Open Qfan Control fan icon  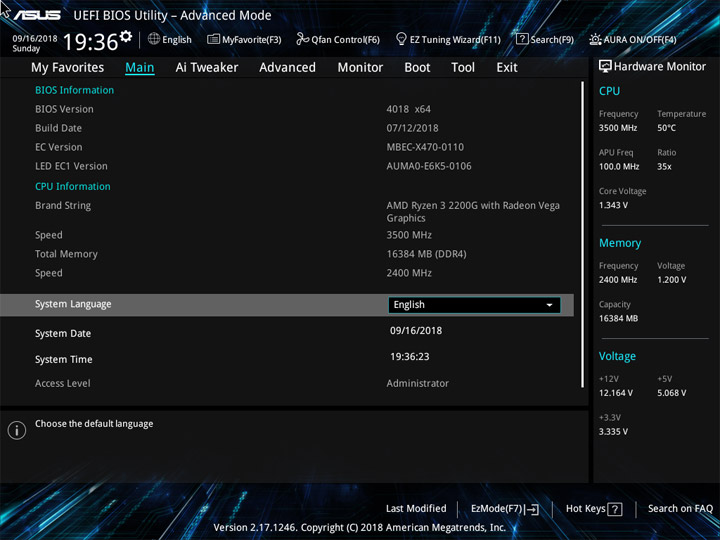[302, 39]
